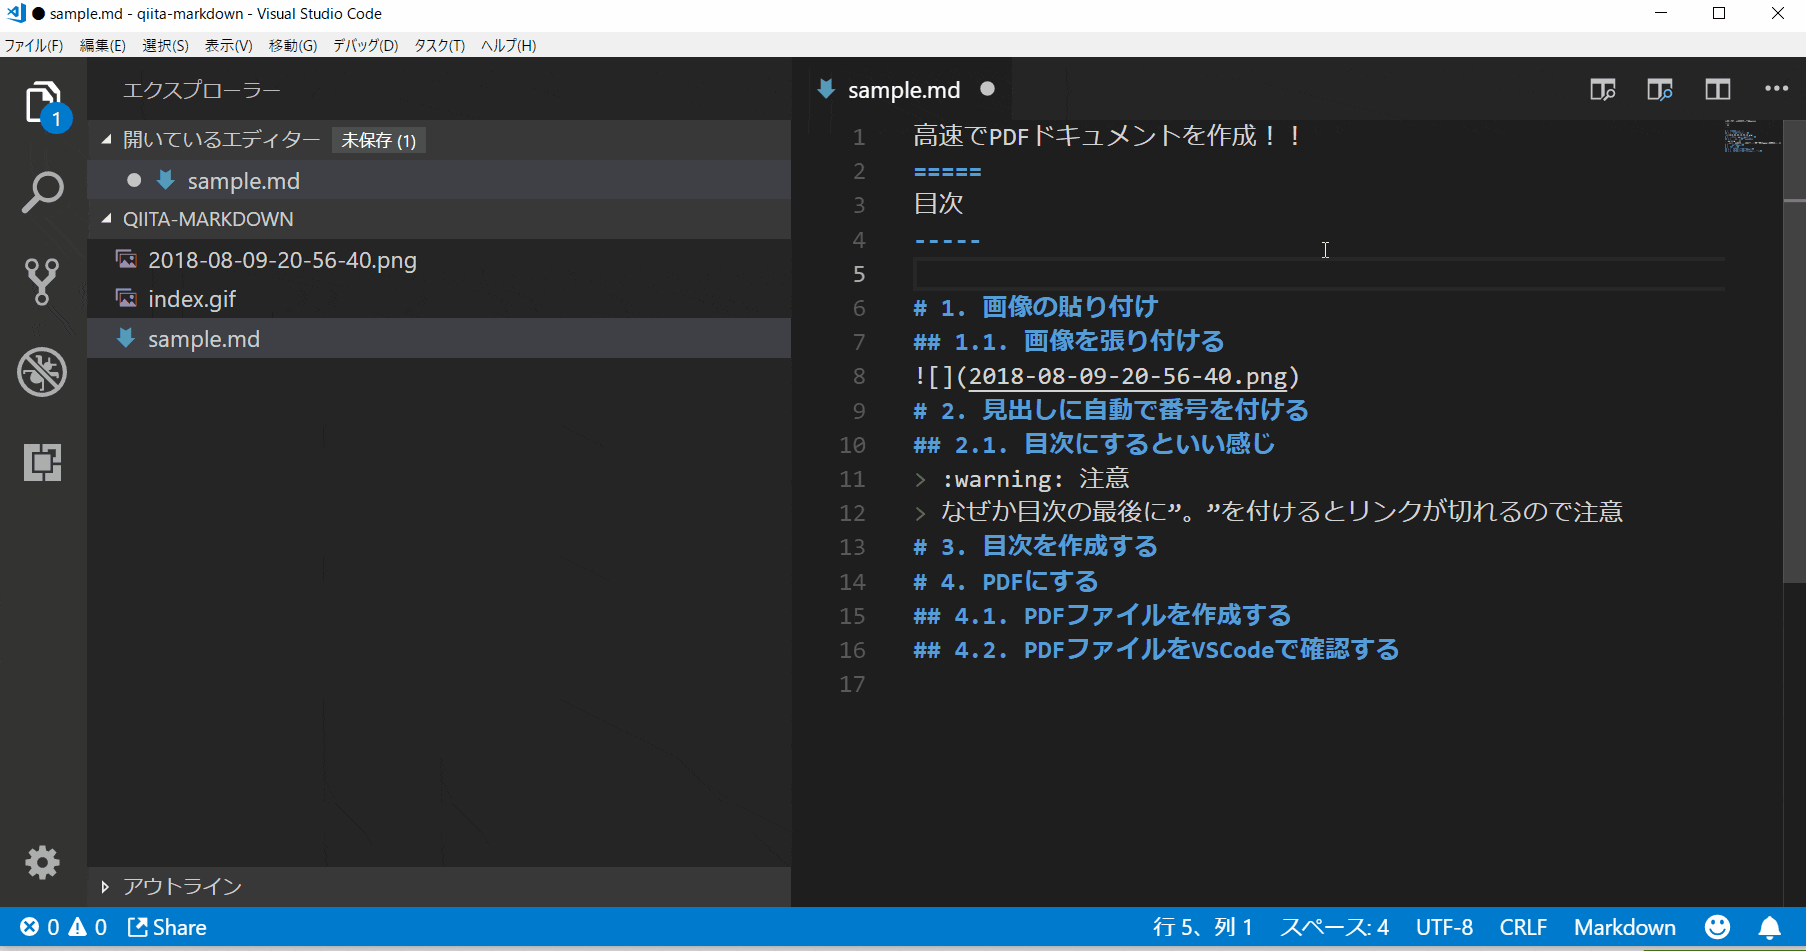Click the heading '# 4. PDFにする'
This screenshot has width=1806, height=951.
(x=1005, y=581)
